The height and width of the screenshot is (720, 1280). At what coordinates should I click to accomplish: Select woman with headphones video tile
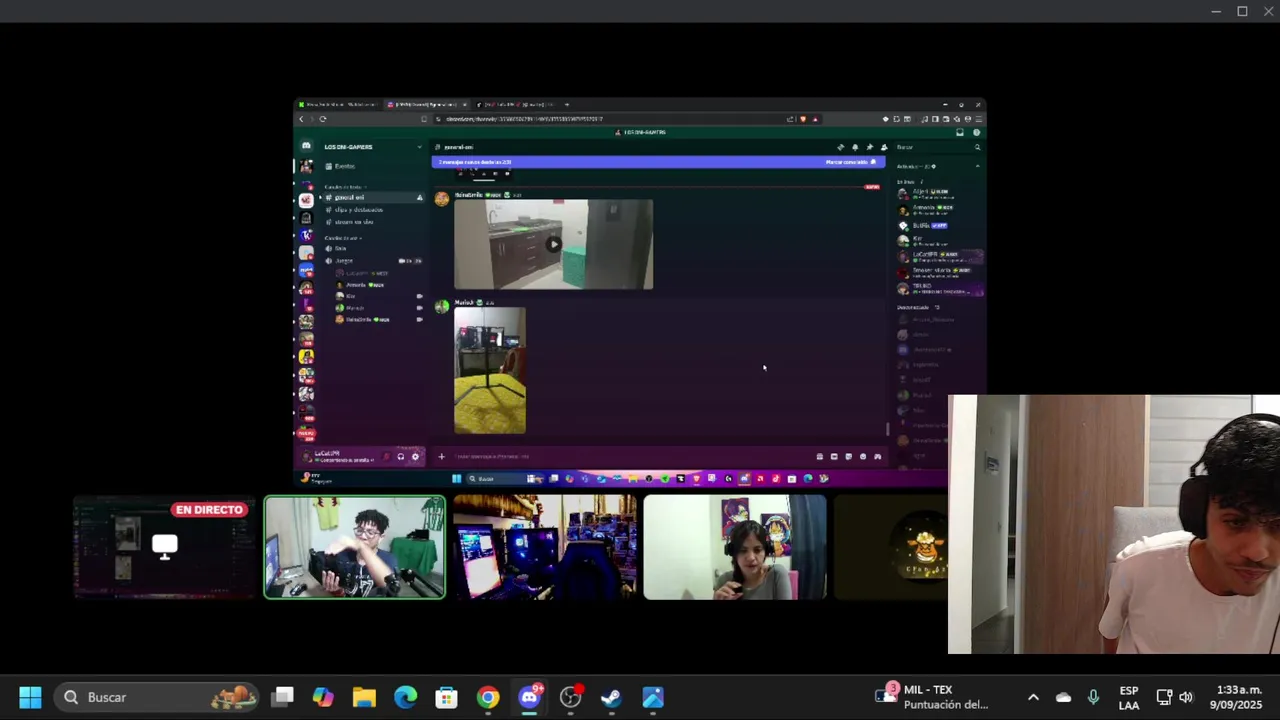735,547
